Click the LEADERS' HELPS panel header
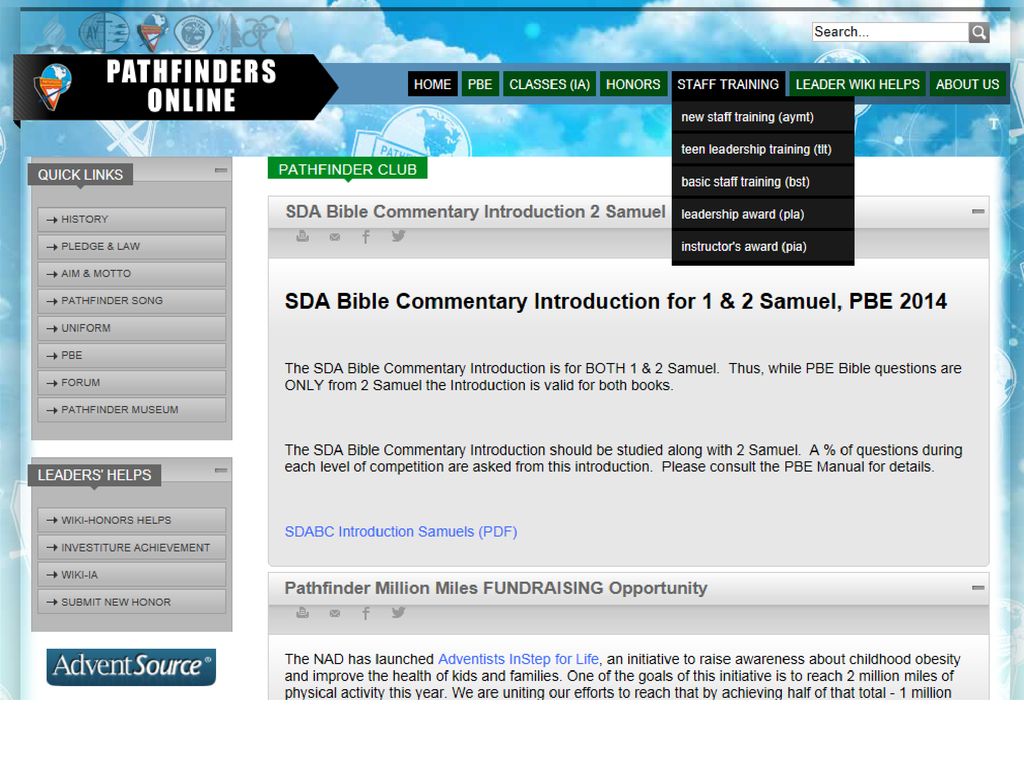This screenshot has width=1024, height=768. [95, 475]
